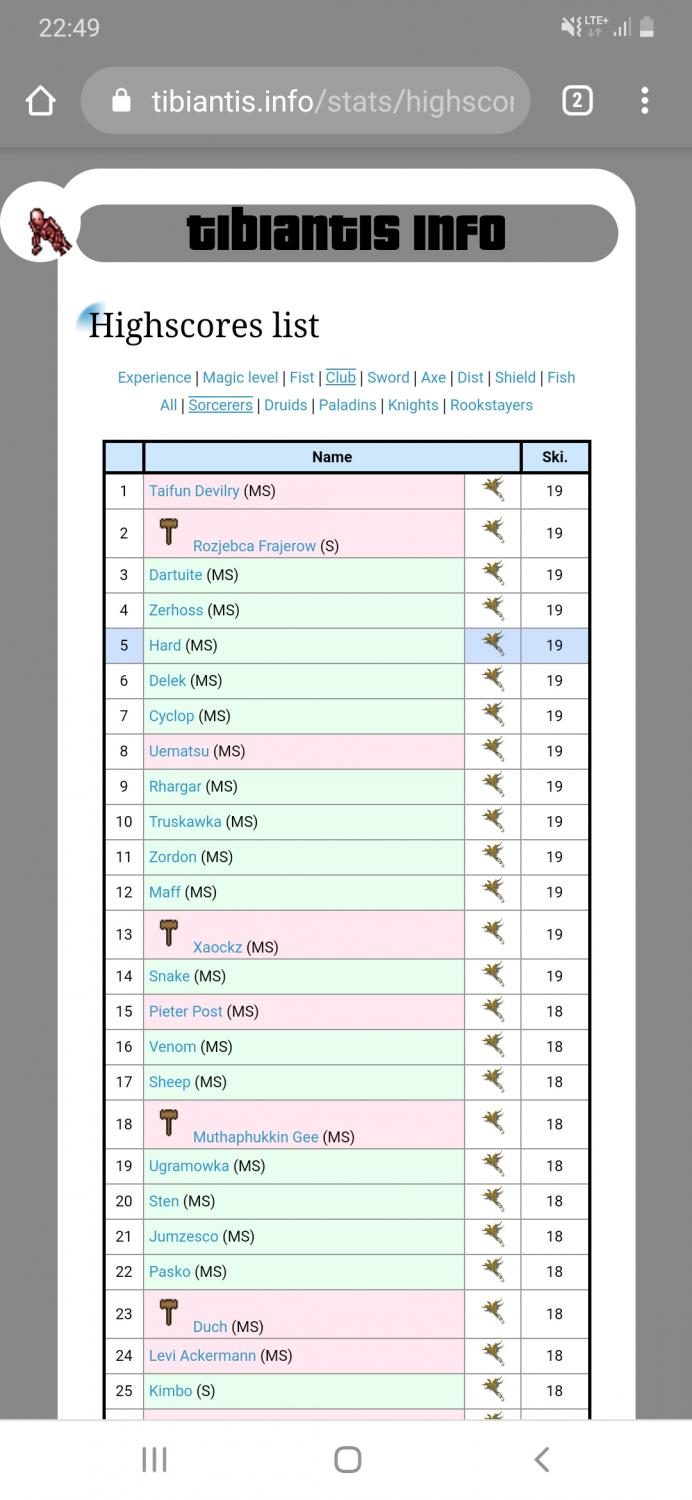This screenshot has height=1500, width=692.
Task: Switch to the Experience highscores category
Action: point(154,377)
